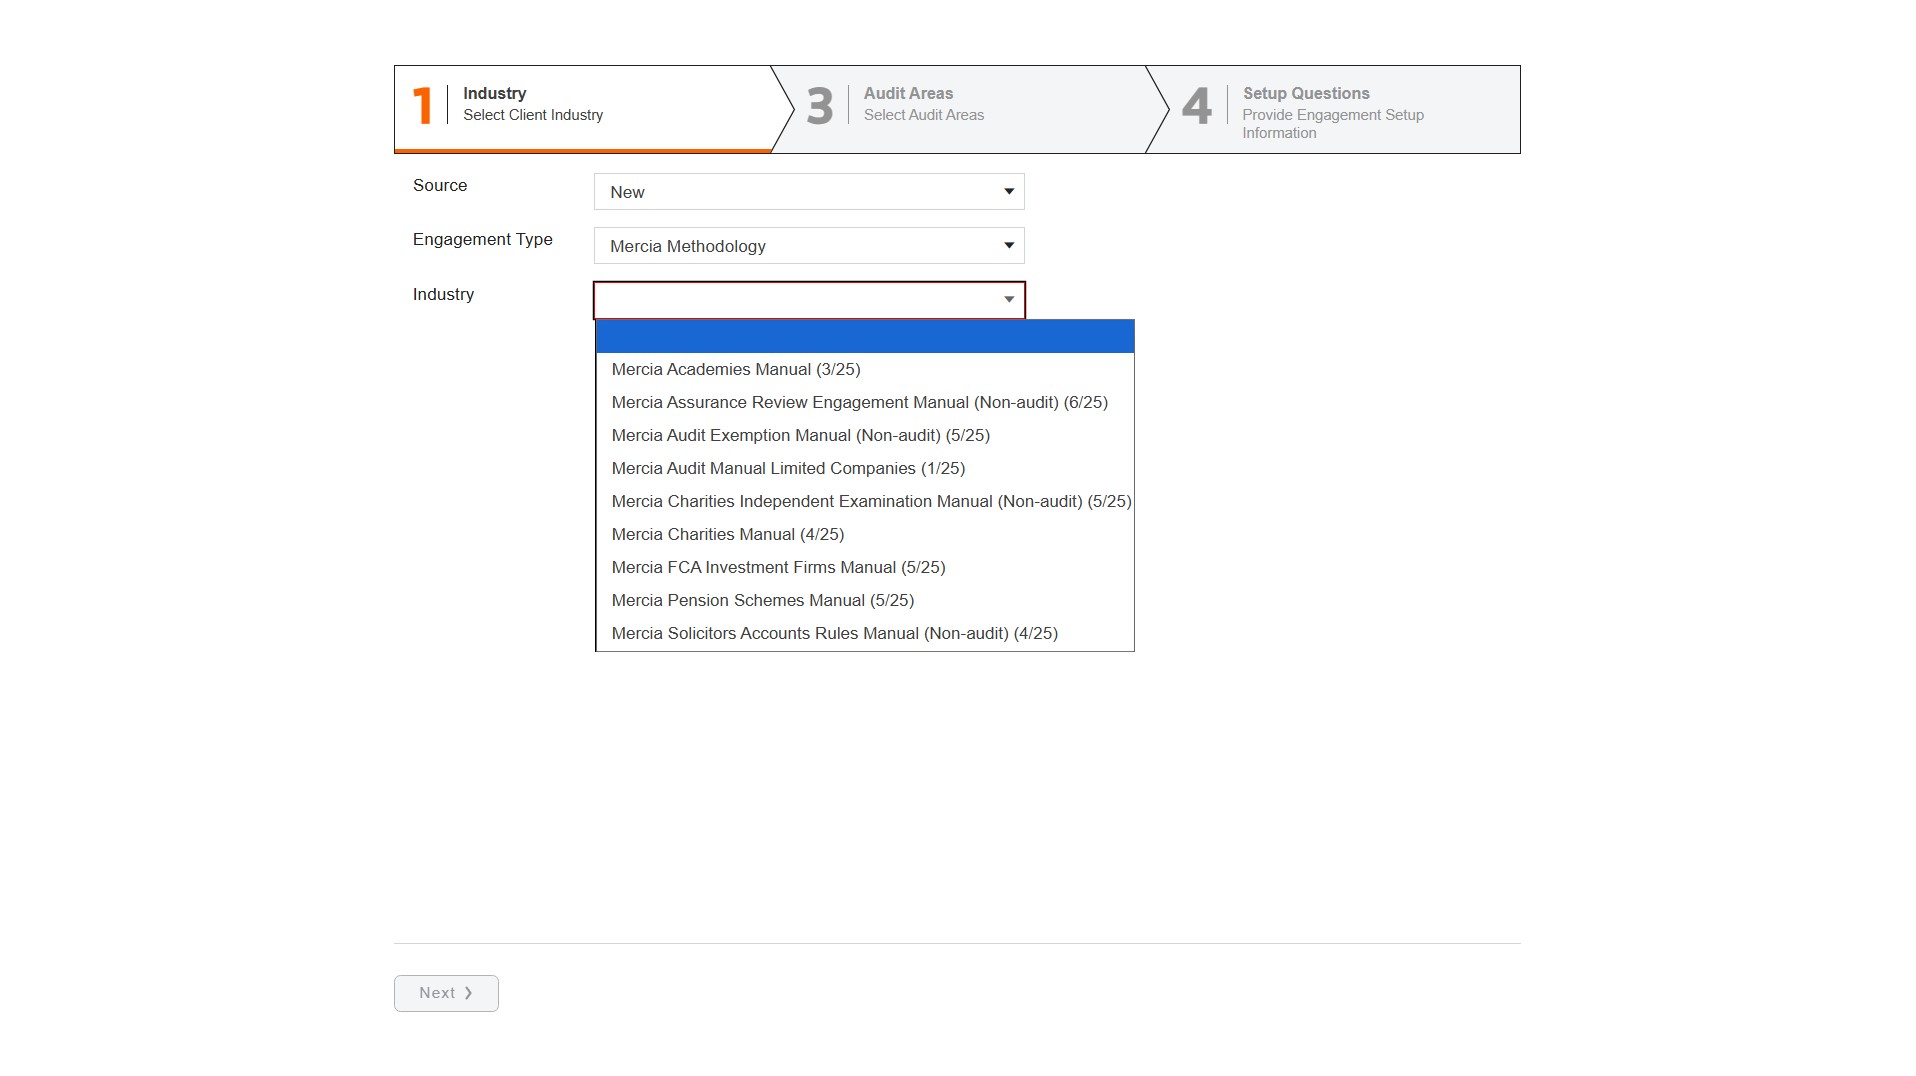The height and width of the screenshot is (1076, 1916).
Task: Click the Next button
Action: tap(446, 993)
